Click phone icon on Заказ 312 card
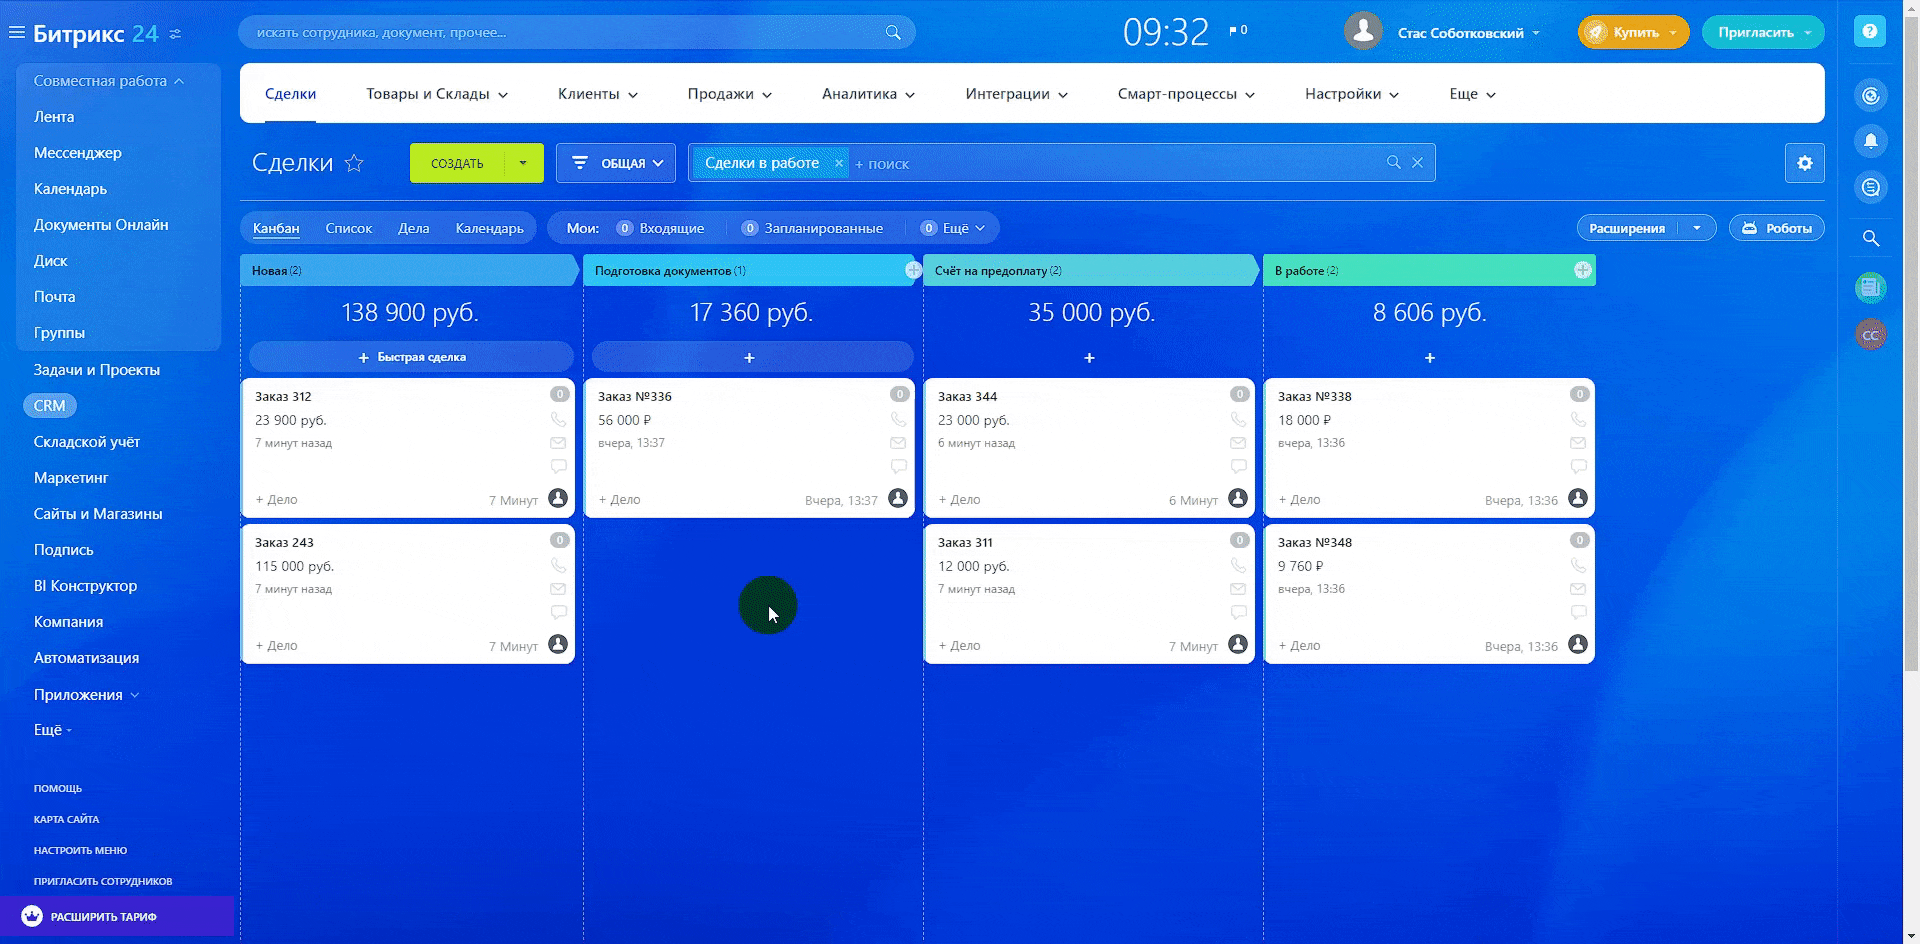The width and height of the screenshot is (1920, 944). [558, 420]
